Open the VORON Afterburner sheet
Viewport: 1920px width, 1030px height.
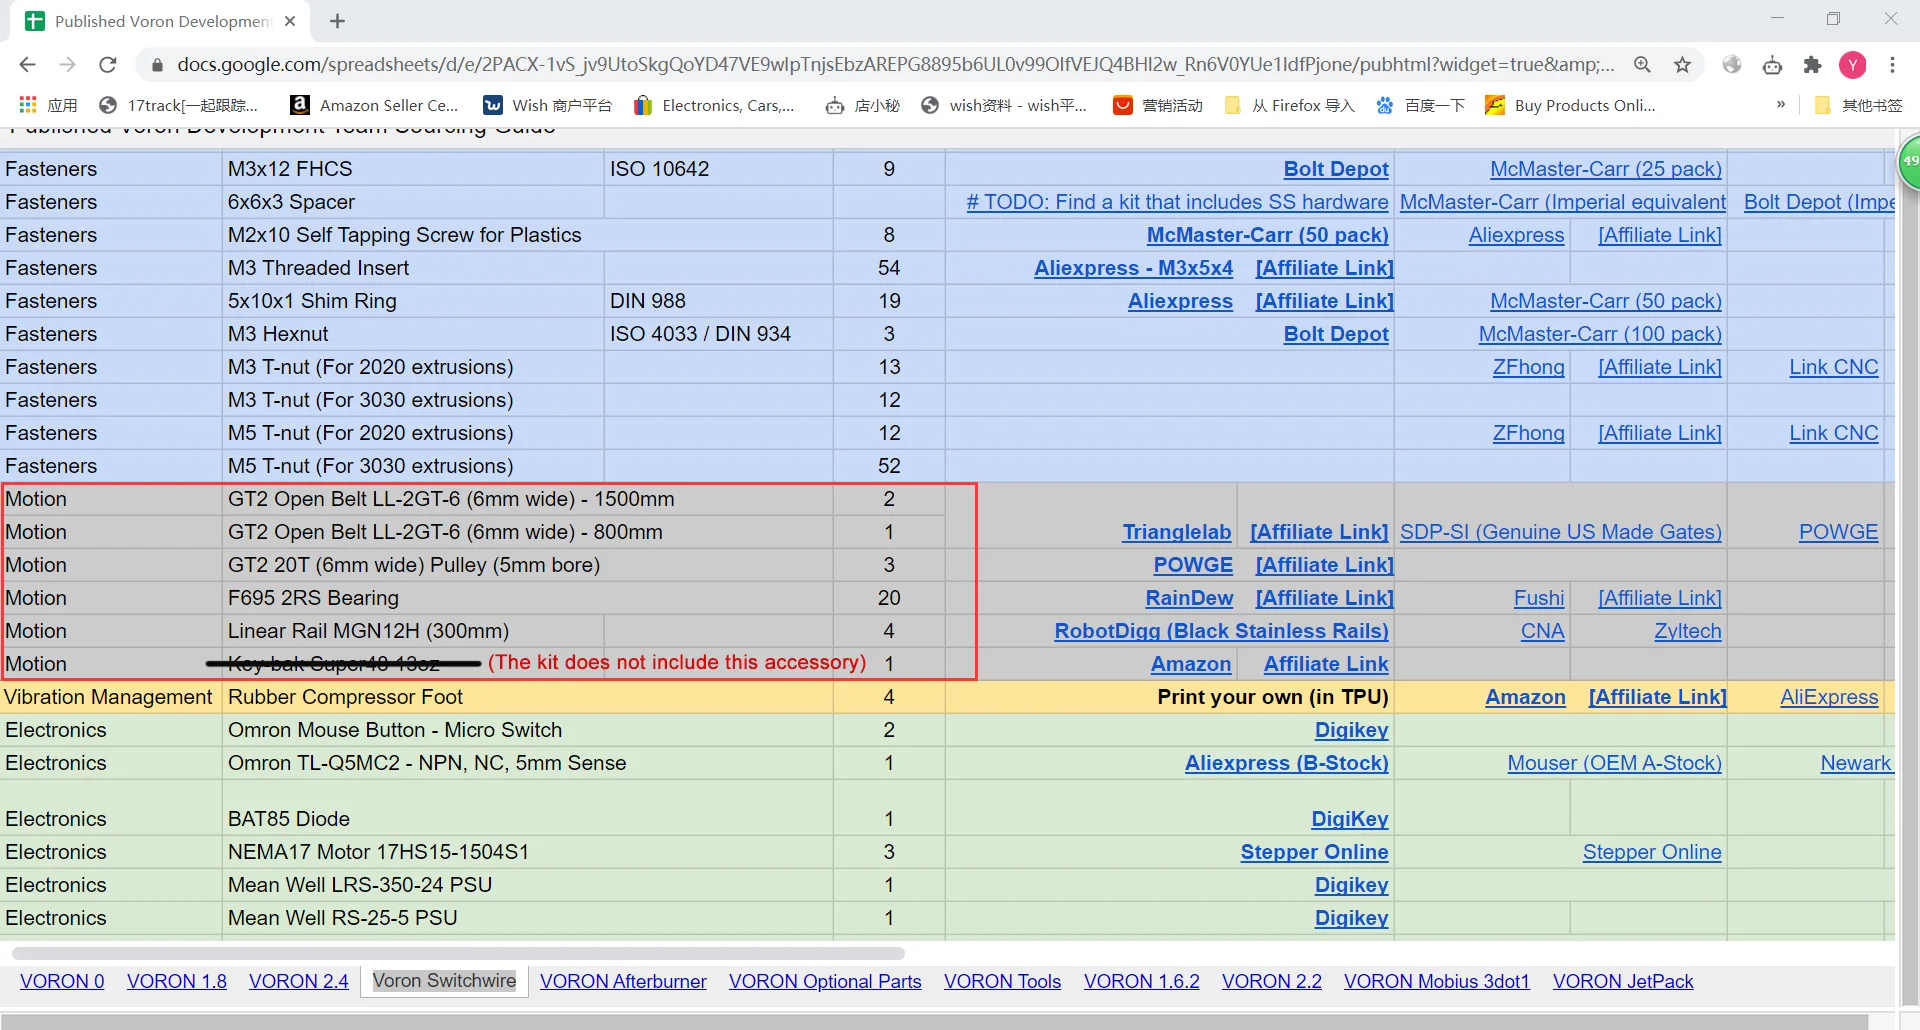pyautogui.click(x=623, y=981)
